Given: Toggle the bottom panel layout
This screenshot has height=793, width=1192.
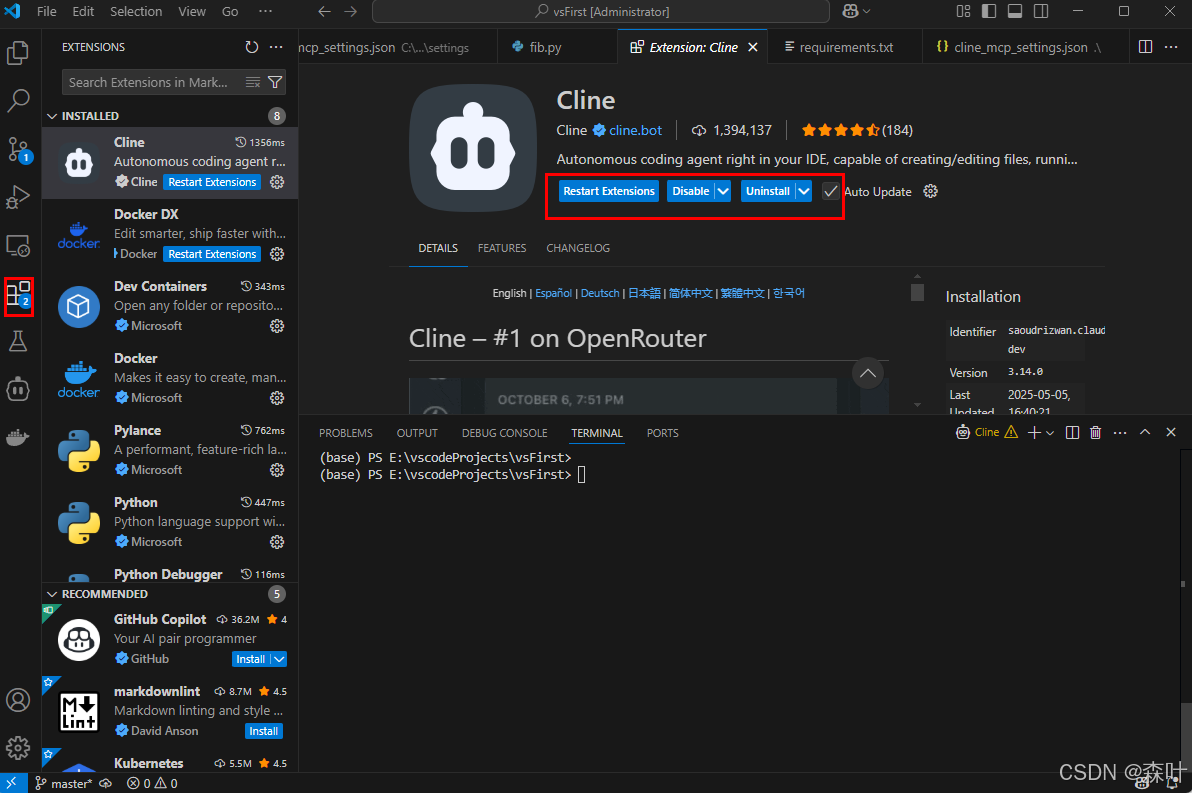Looking at the screenshot, I should 1015,11.
